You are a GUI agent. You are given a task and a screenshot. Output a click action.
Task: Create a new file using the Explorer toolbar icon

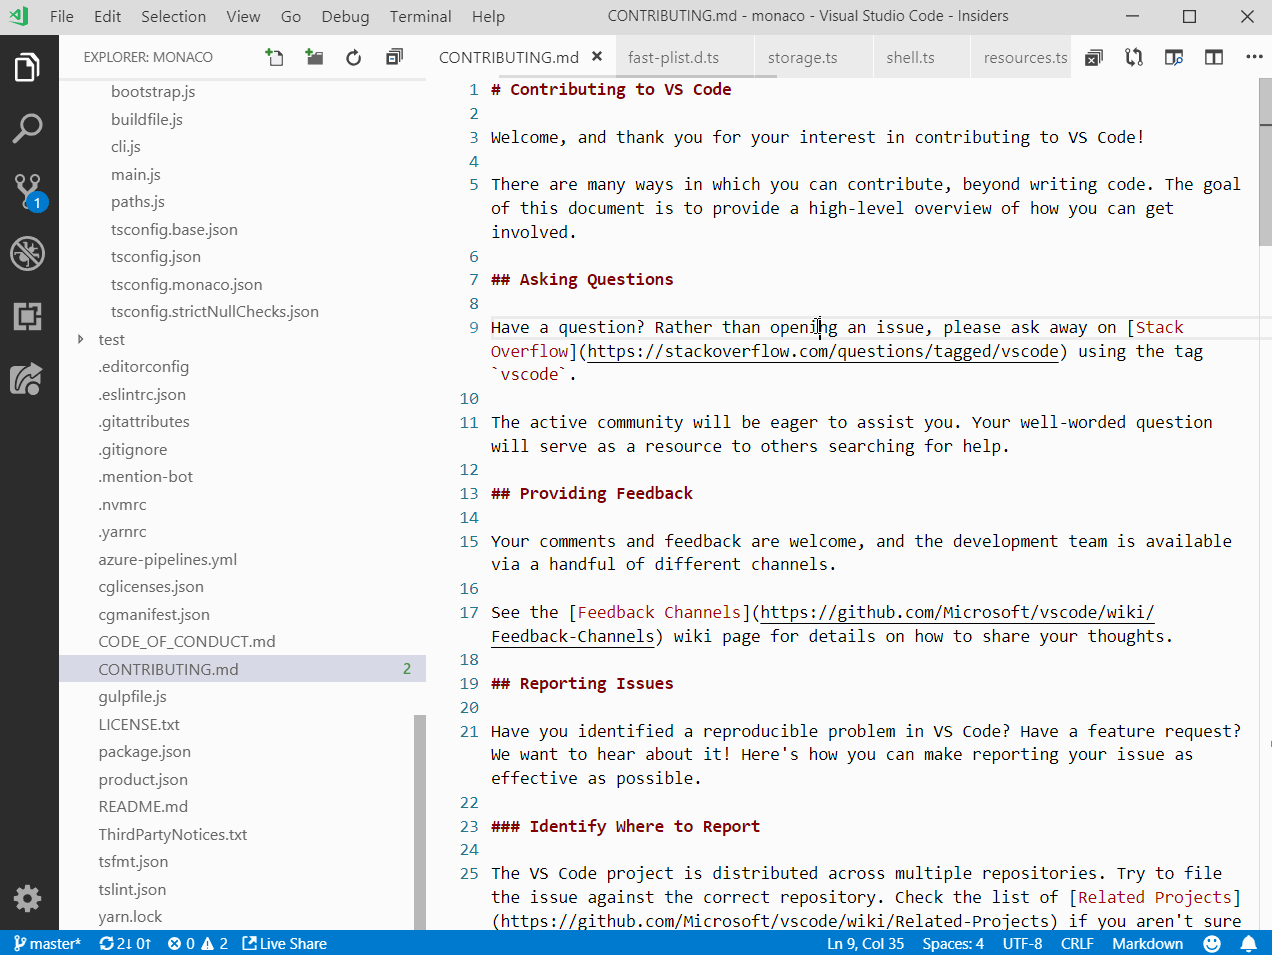click(x=275, y=57)
